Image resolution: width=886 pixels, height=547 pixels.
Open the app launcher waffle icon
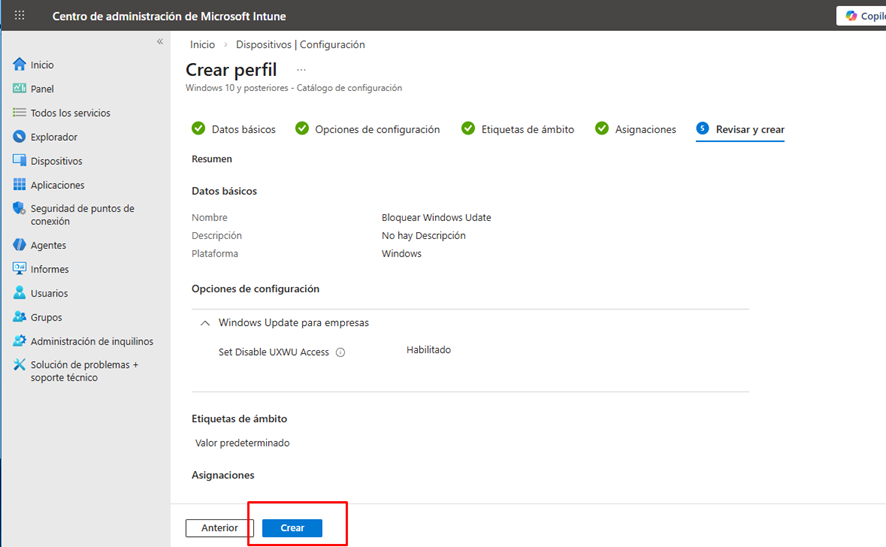pyautogui.click(x=19, y=15)
